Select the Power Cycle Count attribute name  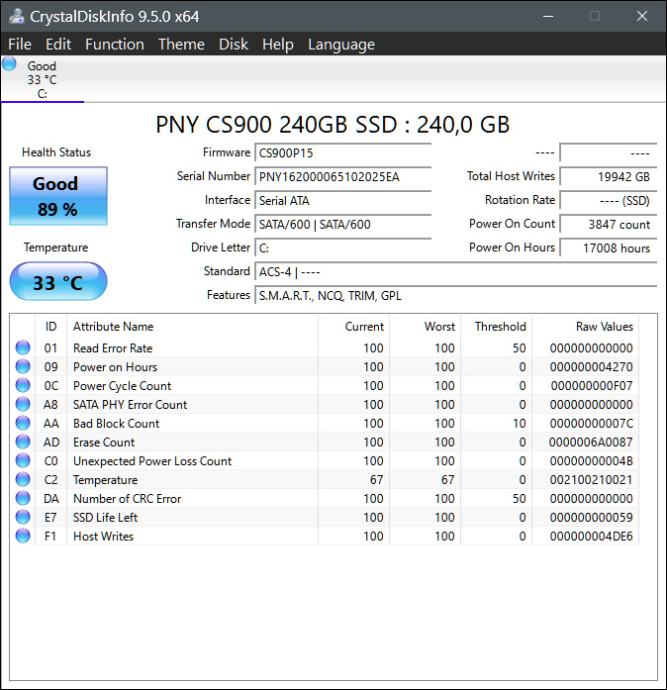pos(122,386)
